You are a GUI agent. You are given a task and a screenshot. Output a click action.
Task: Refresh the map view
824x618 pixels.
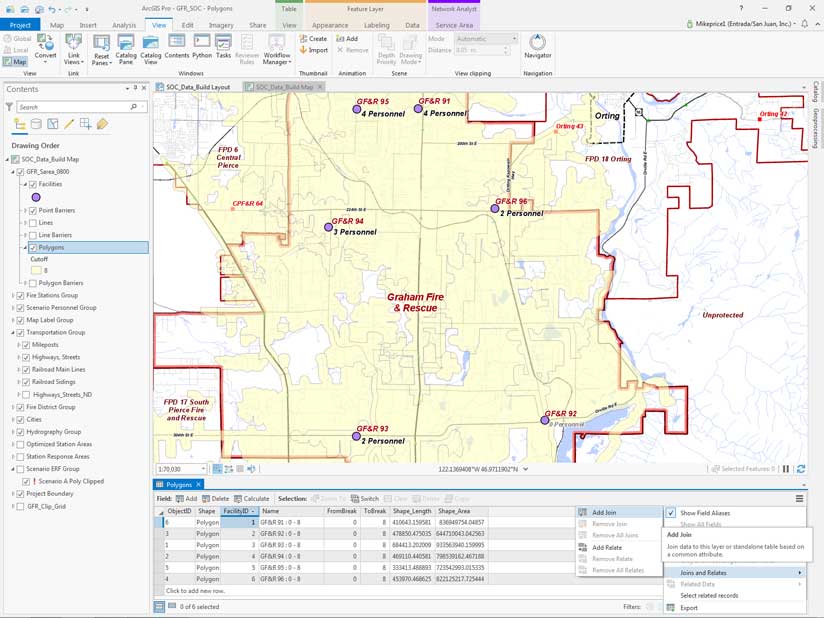click(801, 469)
